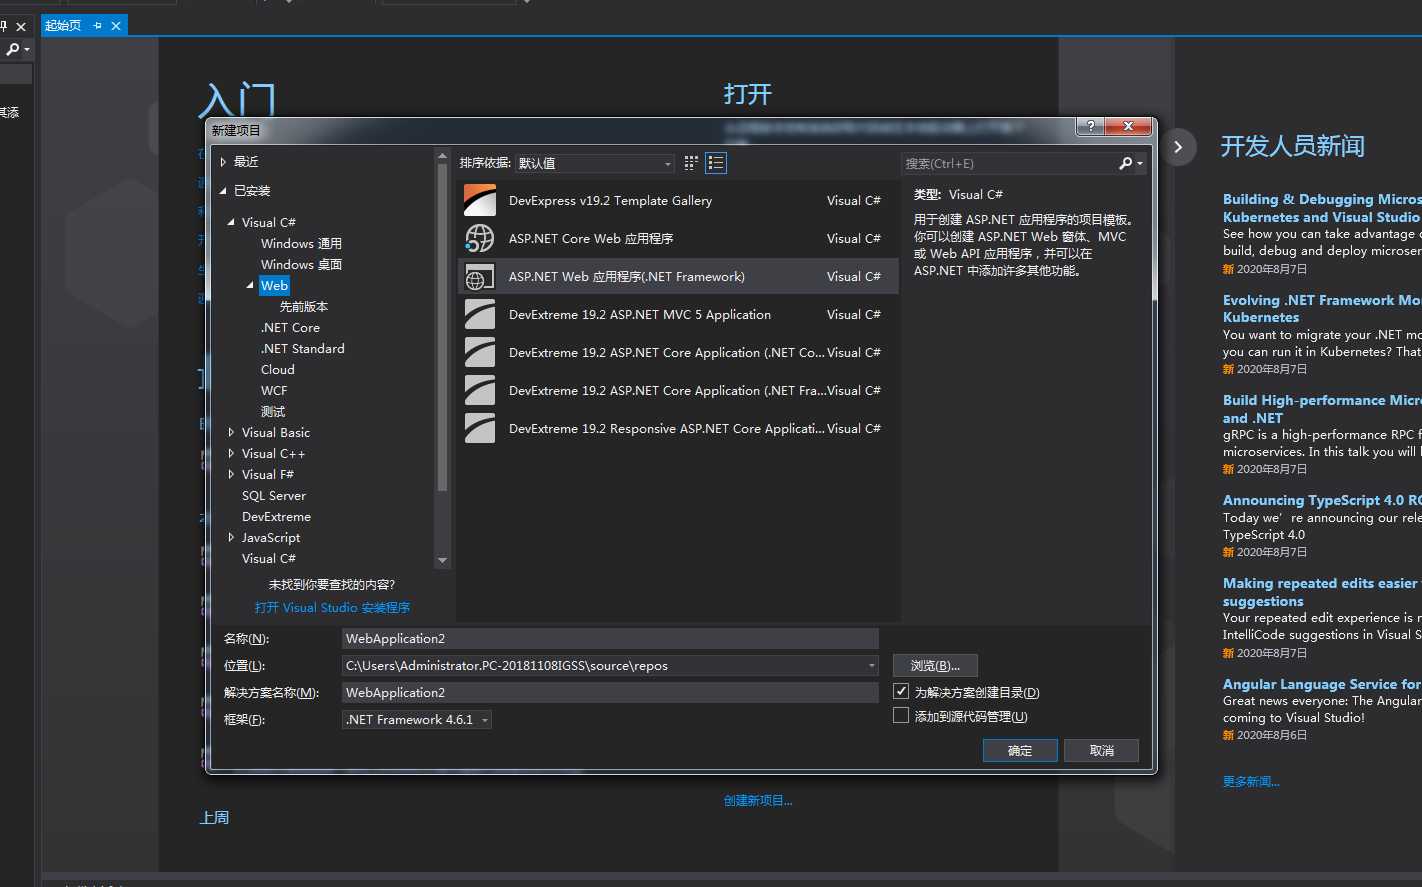
Task: Open location path dropdown arrow
Action: (872, 665)
